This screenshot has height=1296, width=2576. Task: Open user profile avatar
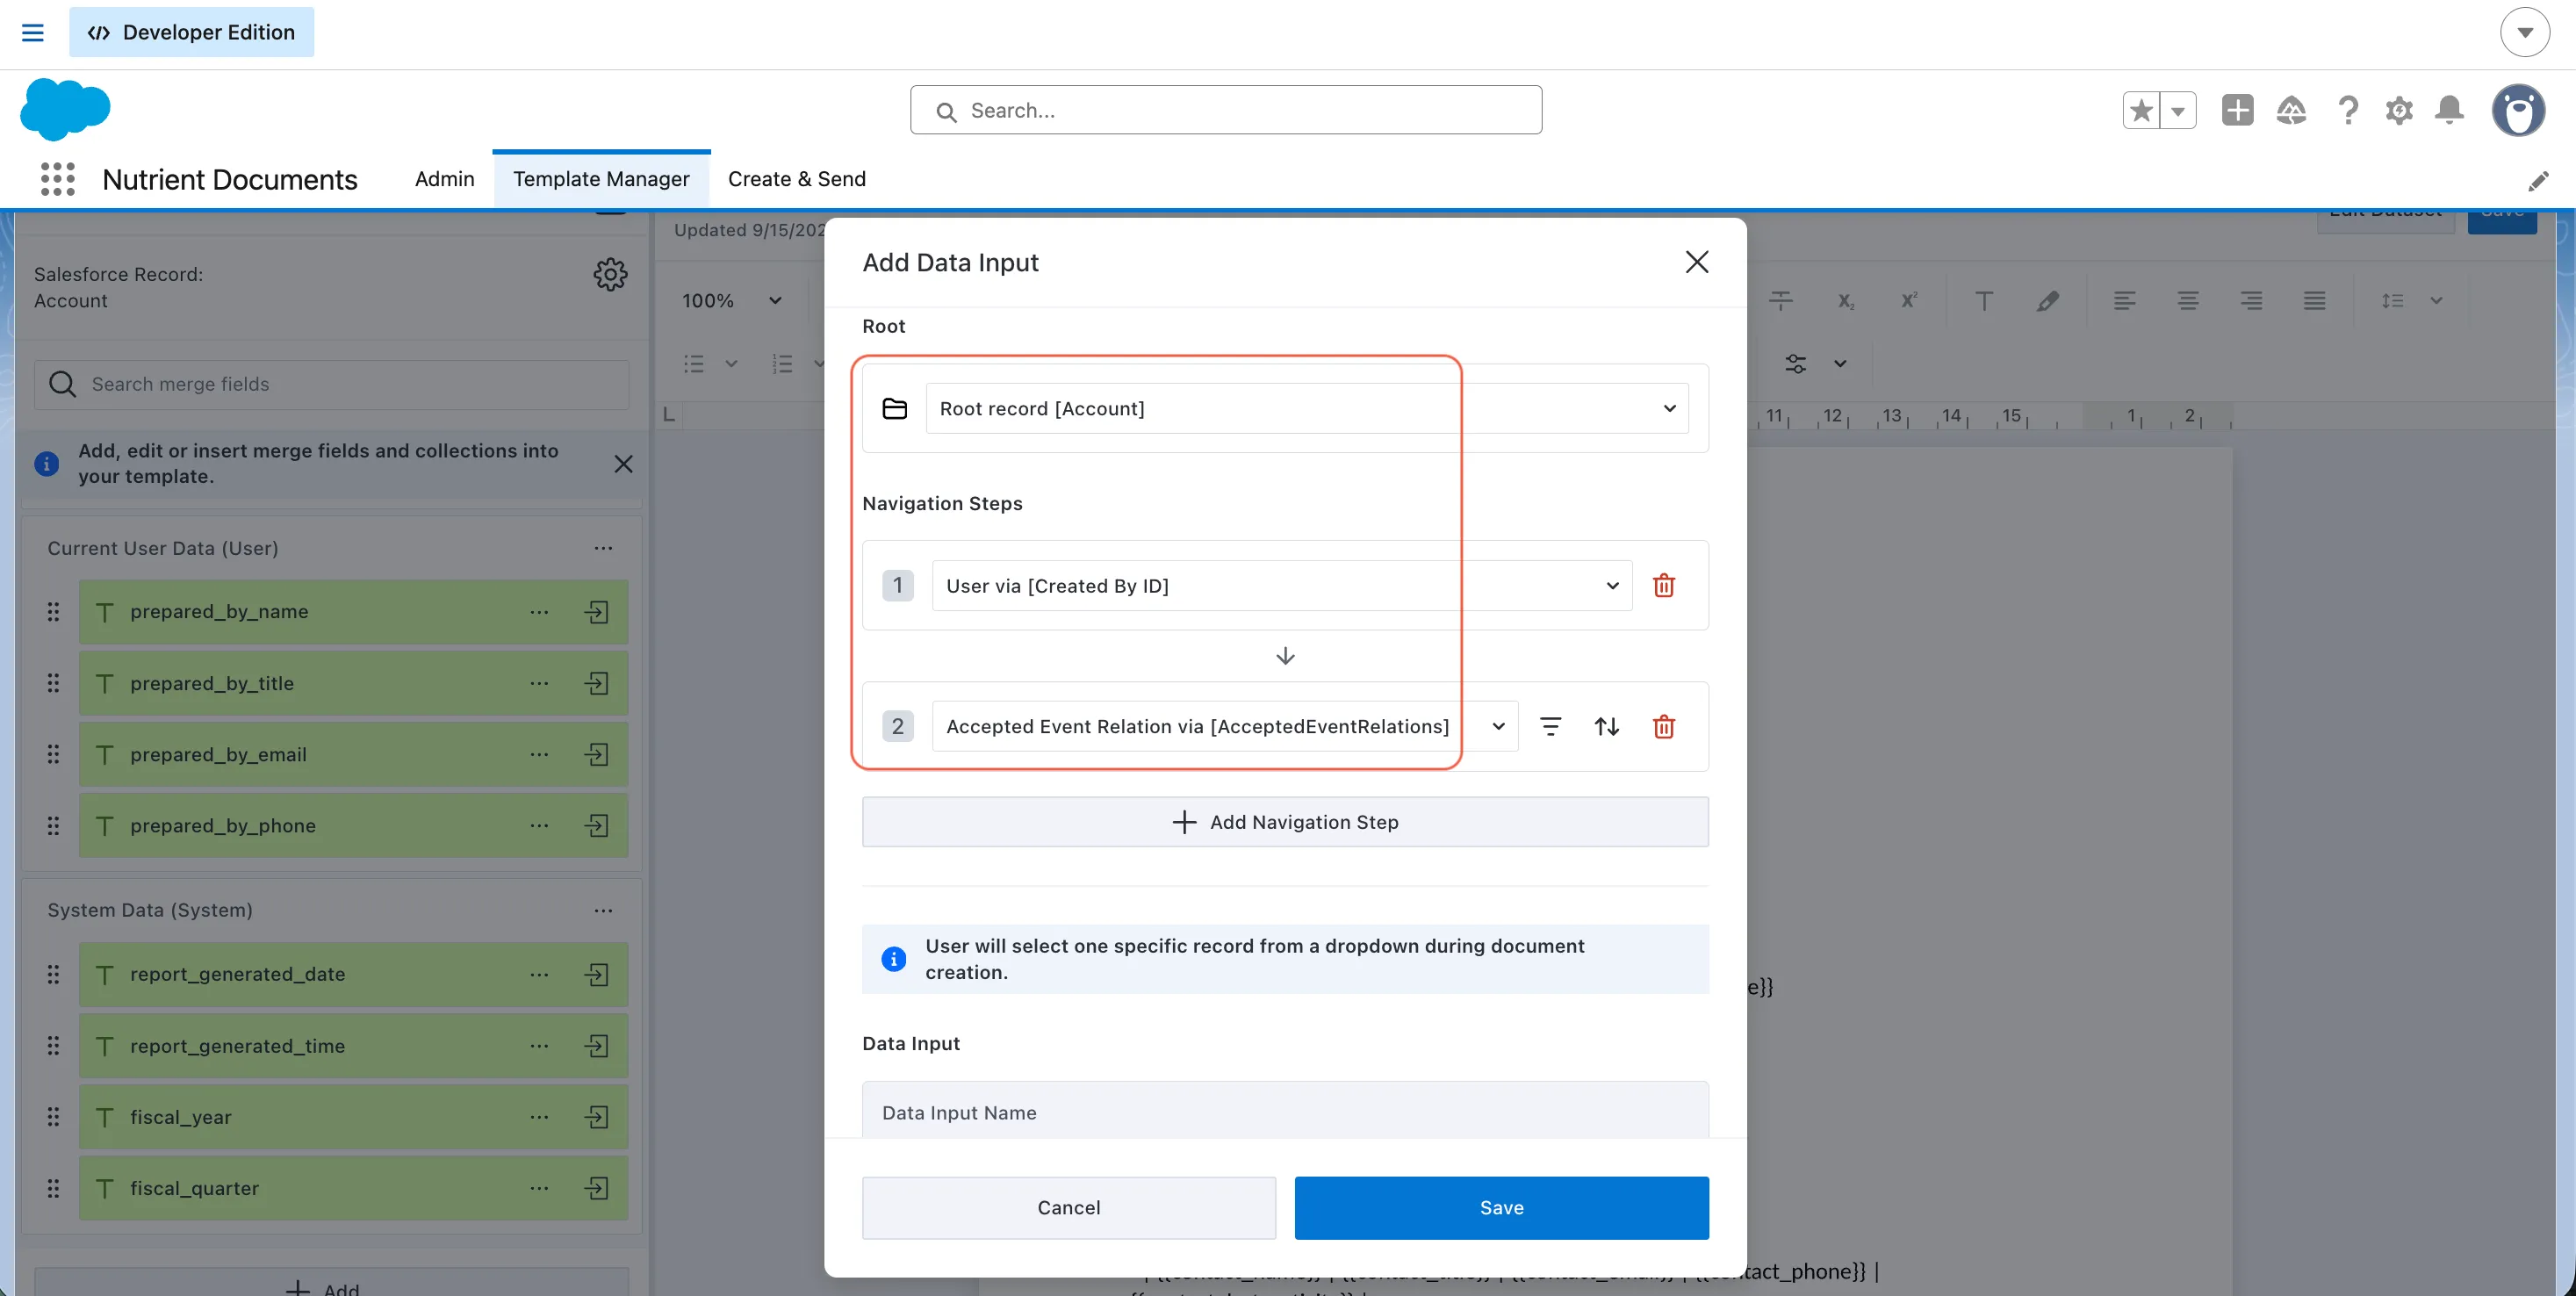click(2518, 110)
